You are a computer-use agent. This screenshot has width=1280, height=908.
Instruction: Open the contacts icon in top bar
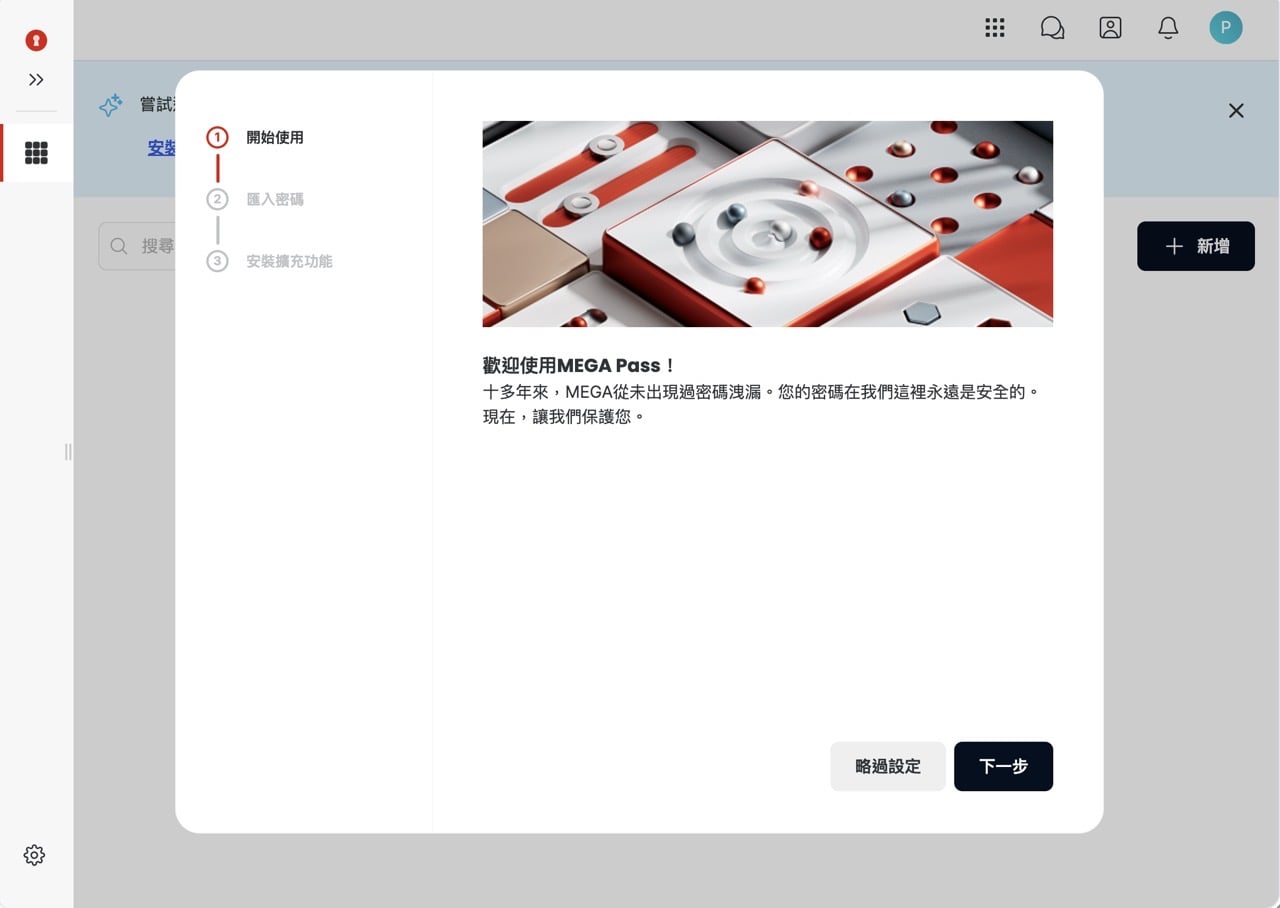pyautogui.click(x=1110, y=28)
